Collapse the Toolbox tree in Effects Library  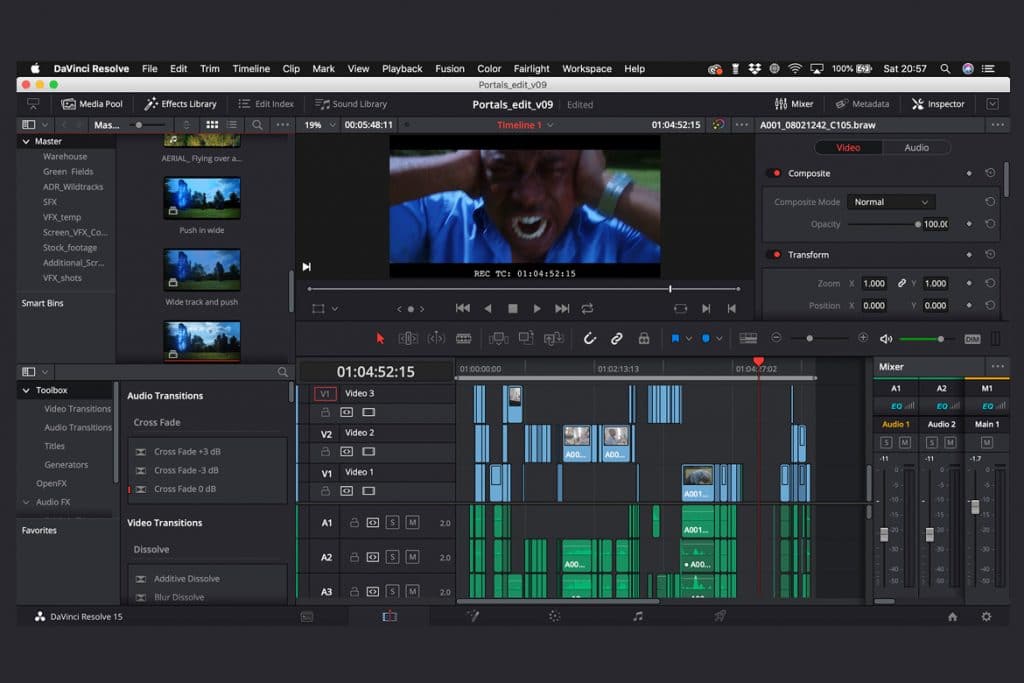(x=26, y=390)
